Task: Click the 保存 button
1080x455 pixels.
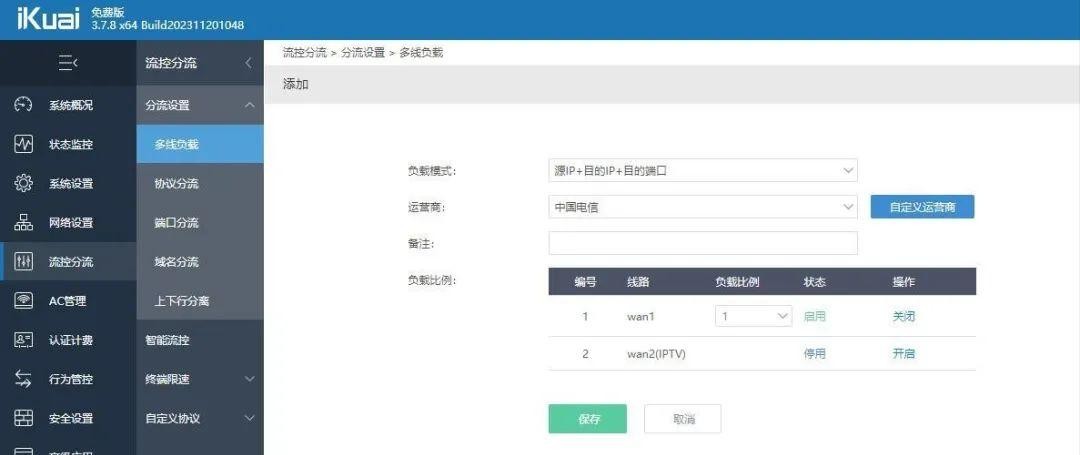Action: coord(587,419)
